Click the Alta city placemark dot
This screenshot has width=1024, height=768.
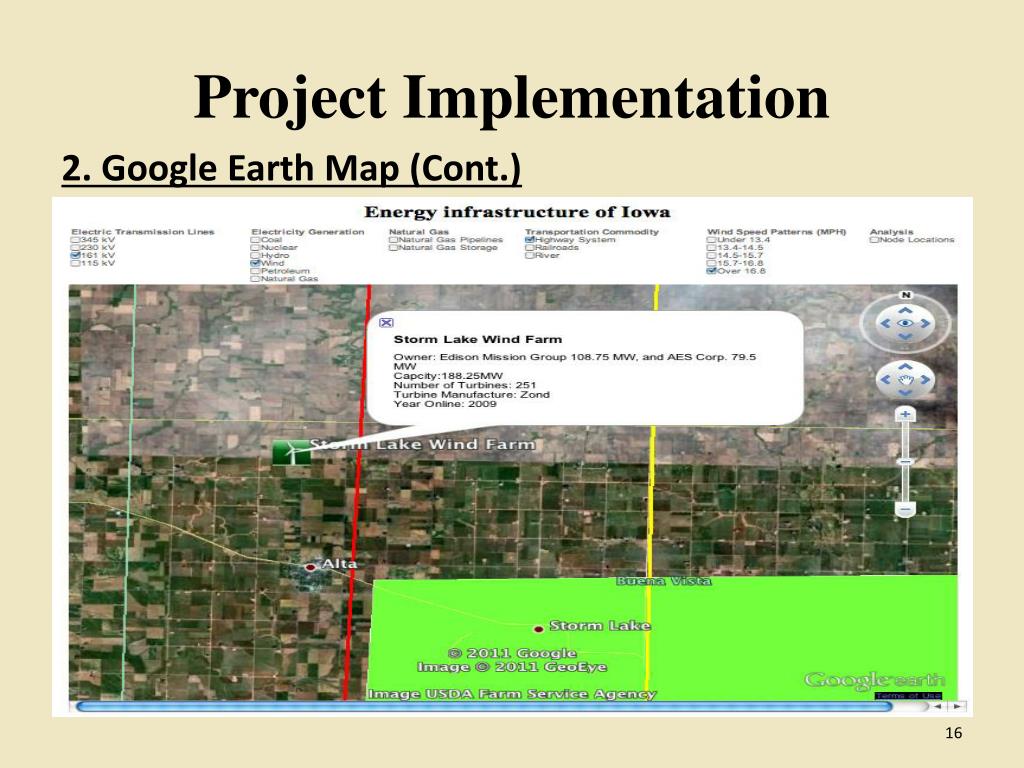(312, 567)
